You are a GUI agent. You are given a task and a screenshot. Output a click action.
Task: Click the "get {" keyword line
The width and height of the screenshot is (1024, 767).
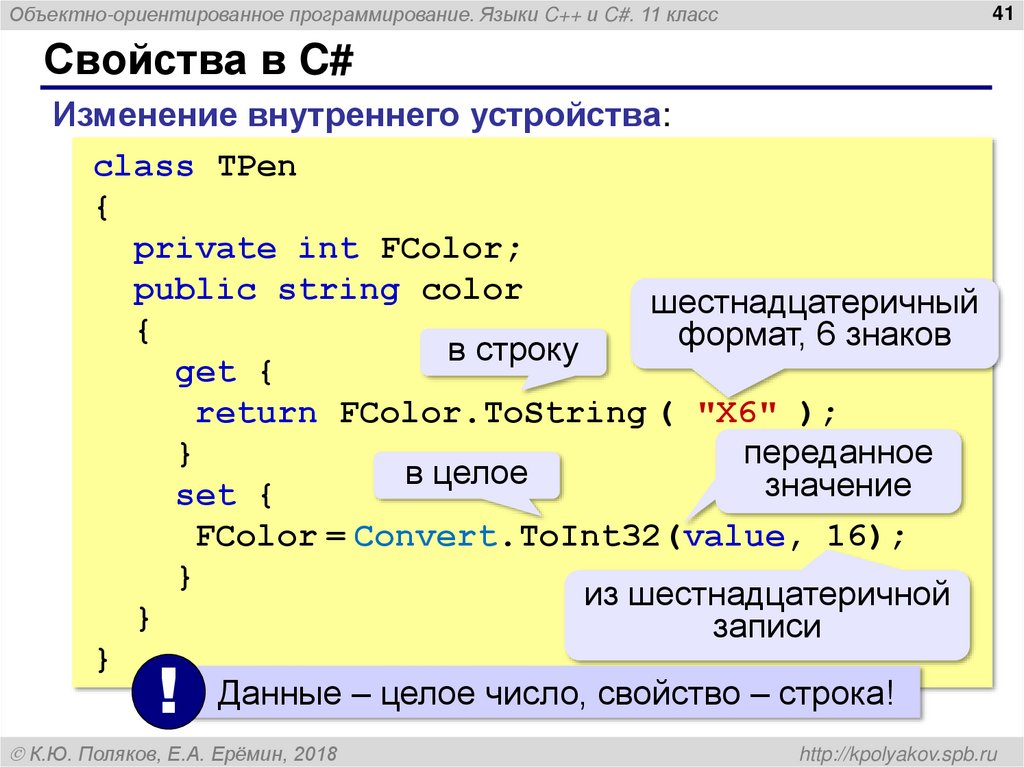[223, 372]
